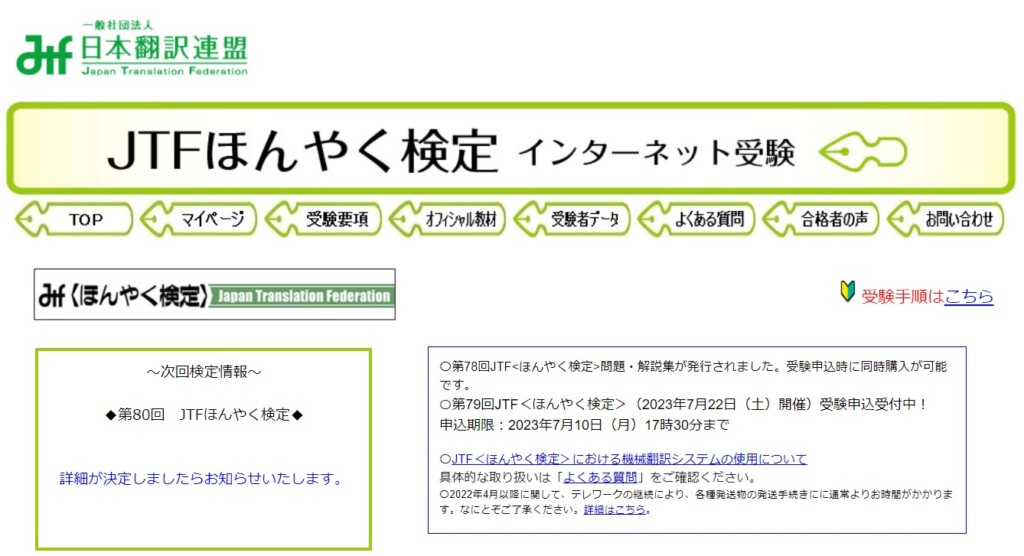Open the 合格者の声 navigation tab

[x=821, y=219]
